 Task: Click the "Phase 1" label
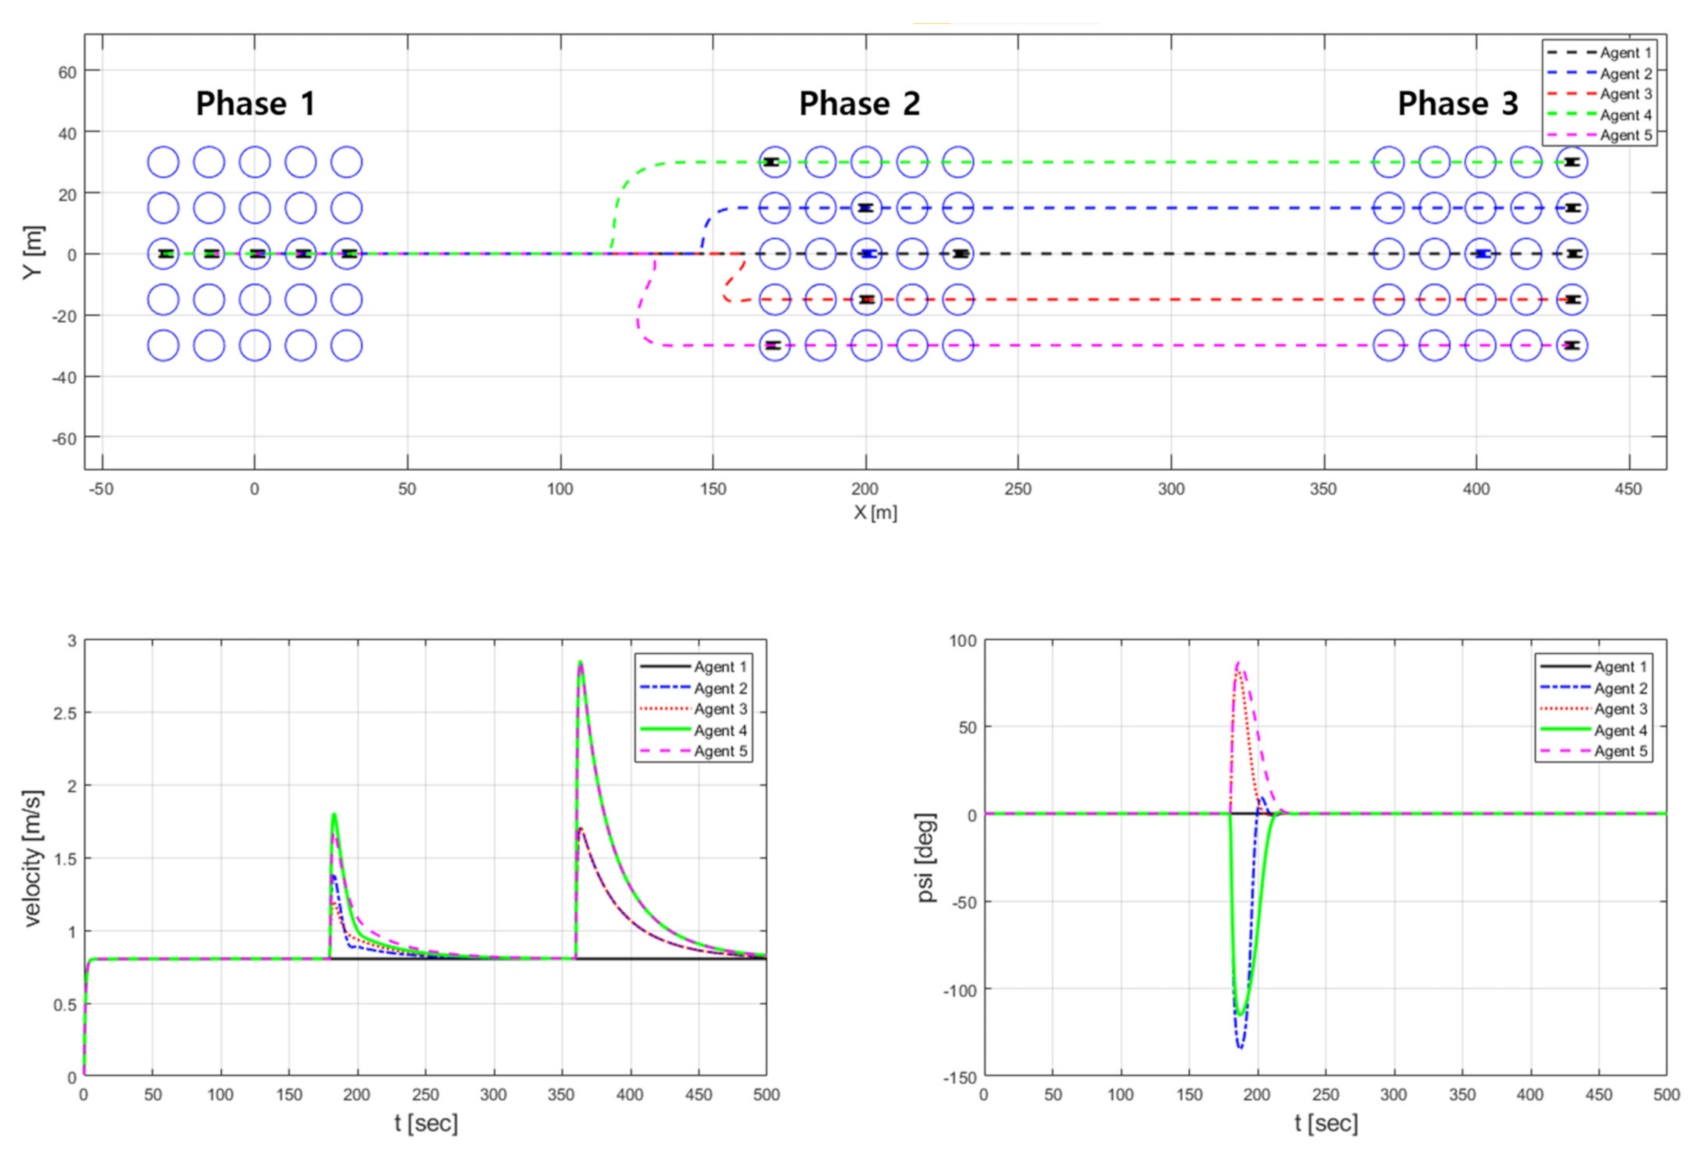click(x=255, y=103)
